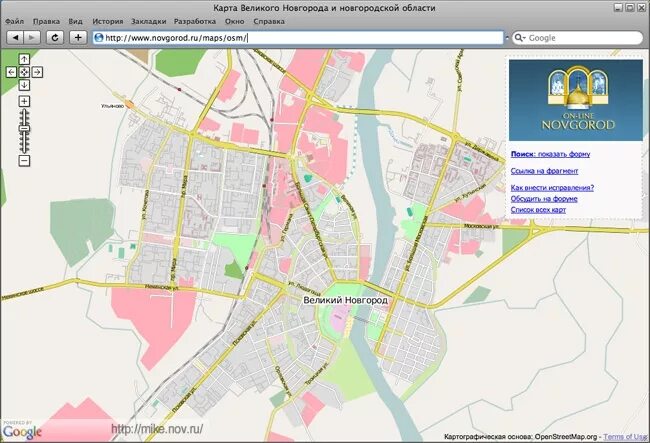Open the Обсудить на форуме link

[x=544, y=199]
